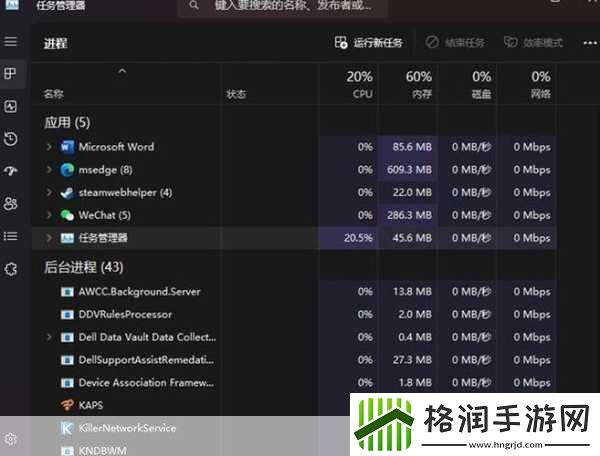
Task: Open the Users page icon
Action: tap(11, 203)
